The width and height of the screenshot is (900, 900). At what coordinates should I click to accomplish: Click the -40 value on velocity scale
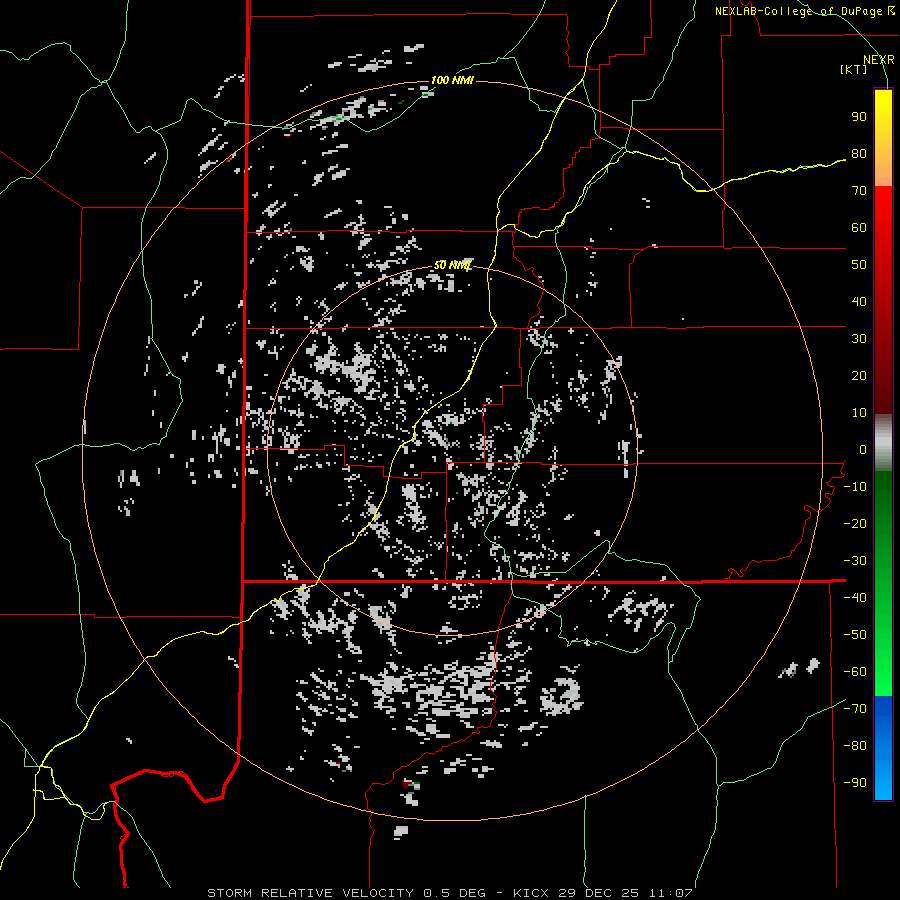tap(855, 598)
